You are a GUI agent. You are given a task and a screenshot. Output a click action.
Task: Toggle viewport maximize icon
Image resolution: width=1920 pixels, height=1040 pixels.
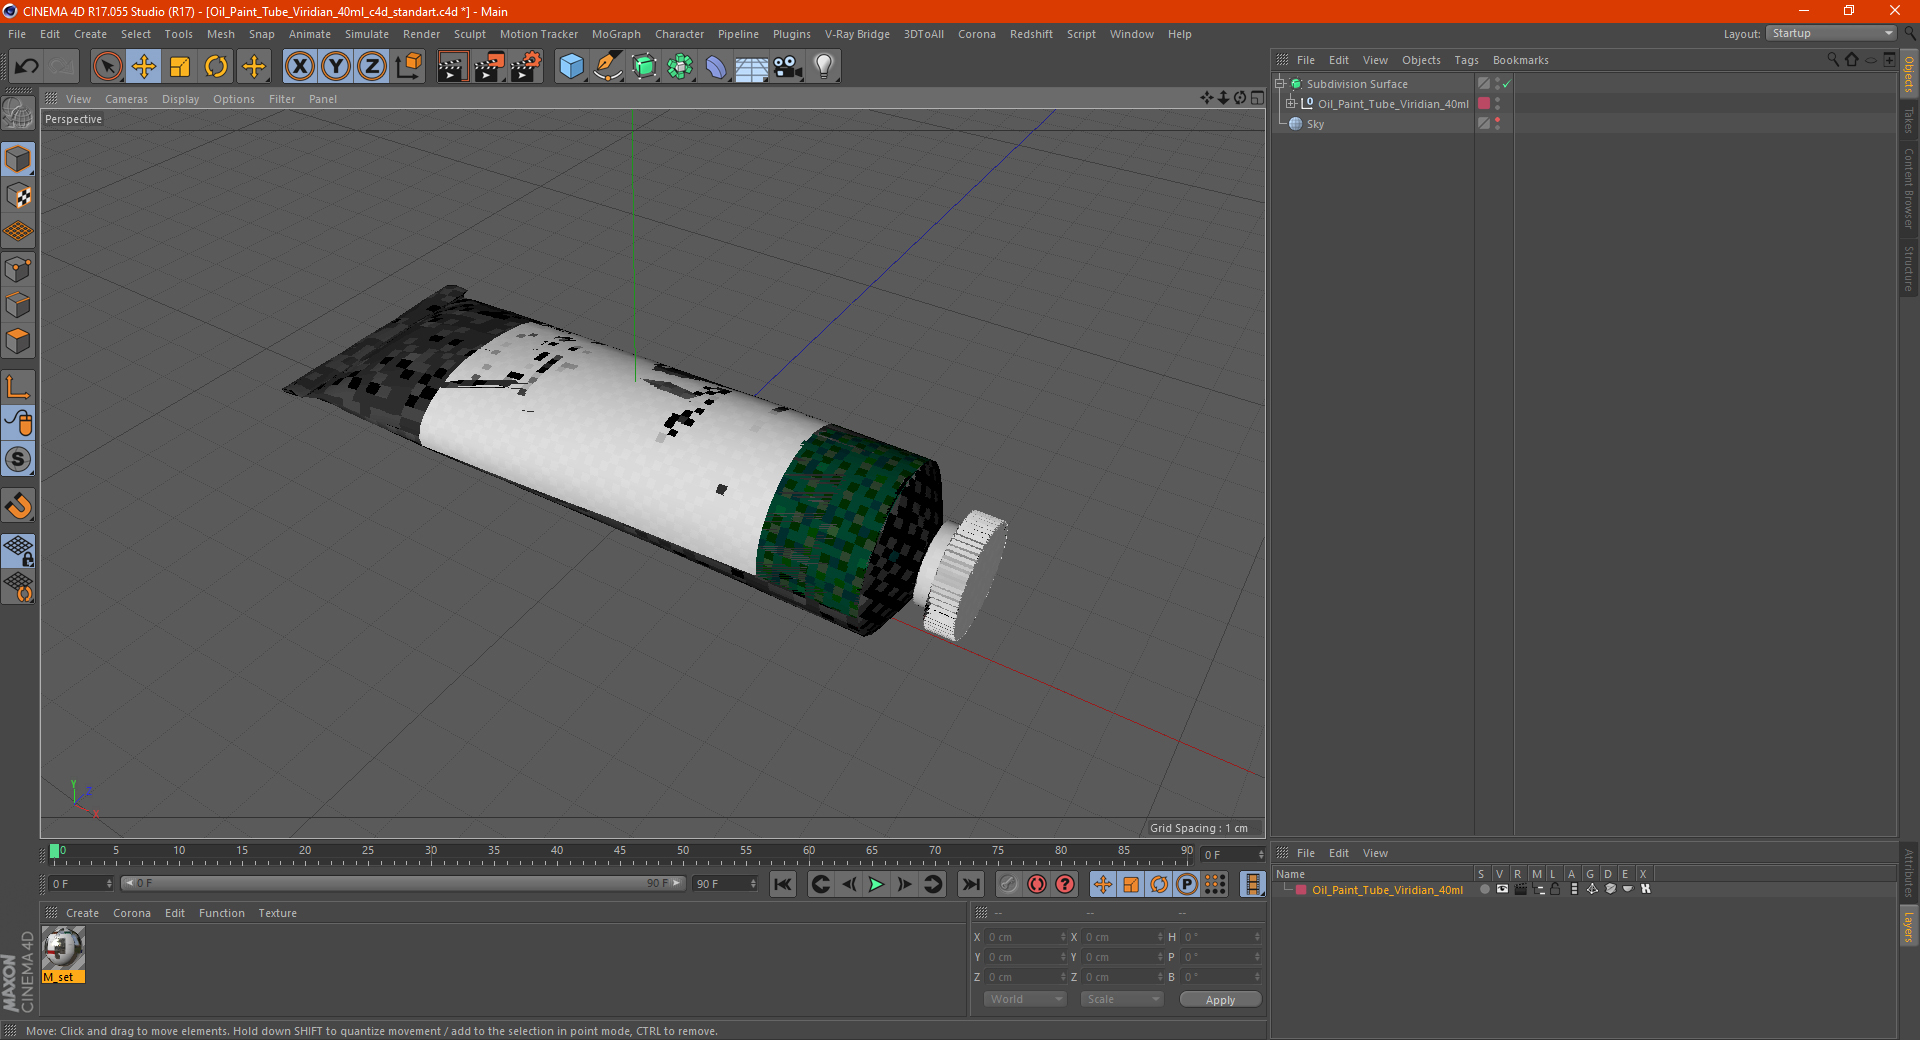(x=1257, y=98)
